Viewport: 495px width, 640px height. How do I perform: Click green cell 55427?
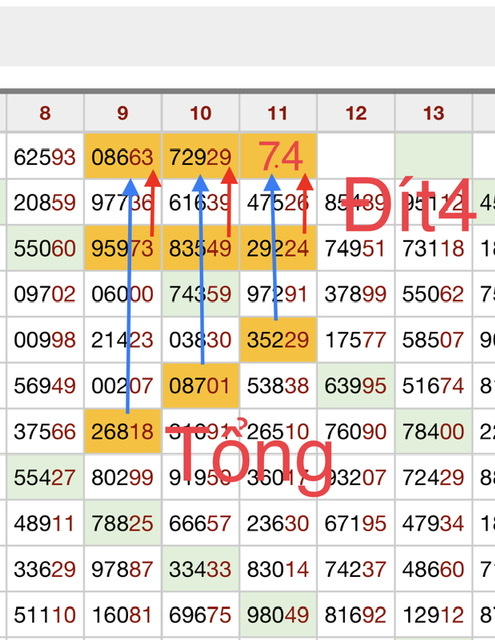(45, 477)
